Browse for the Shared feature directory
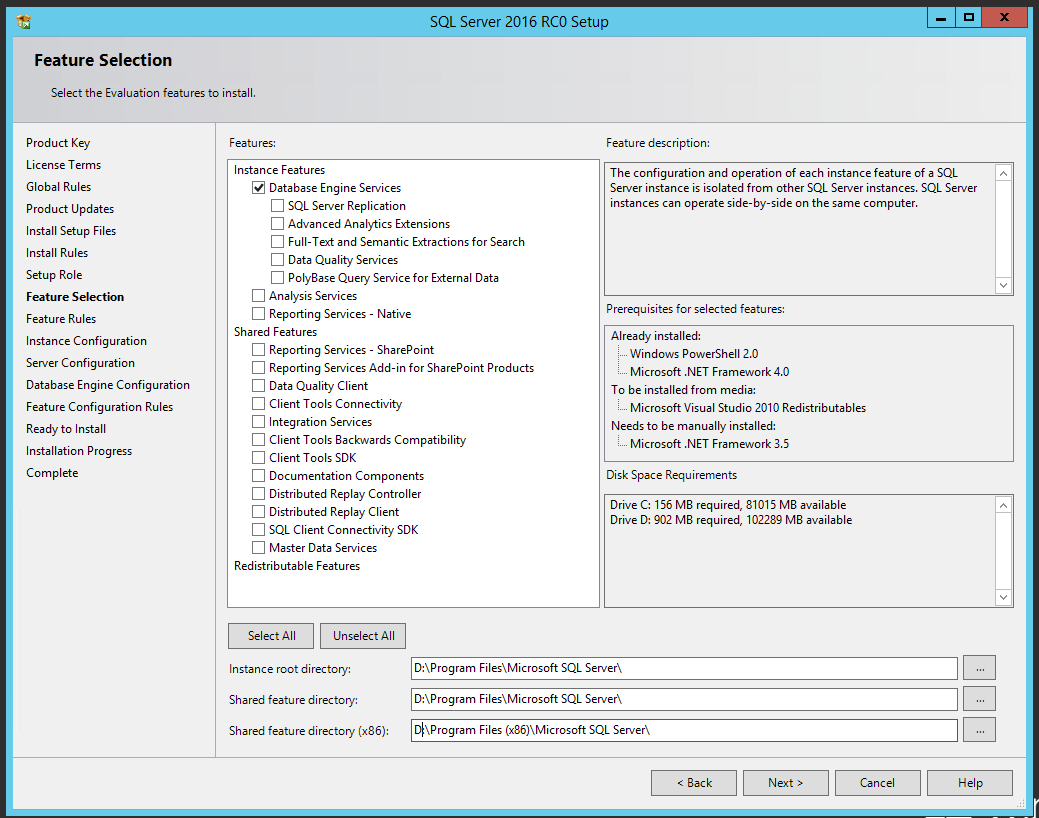Screen dimensions: 1039x818 pos(979,698)
